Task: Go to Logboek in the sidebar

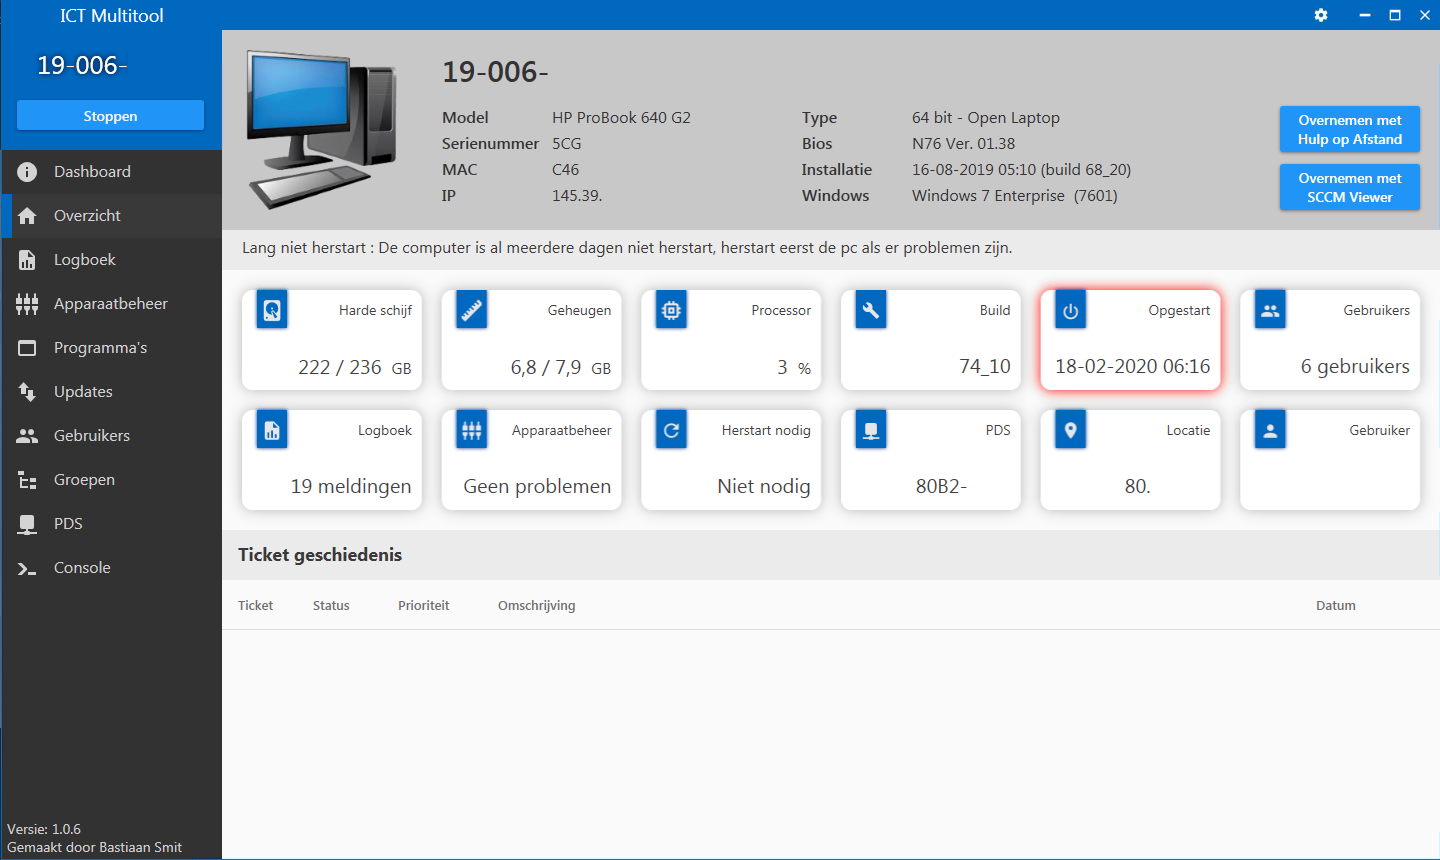Action: (84, 260)
